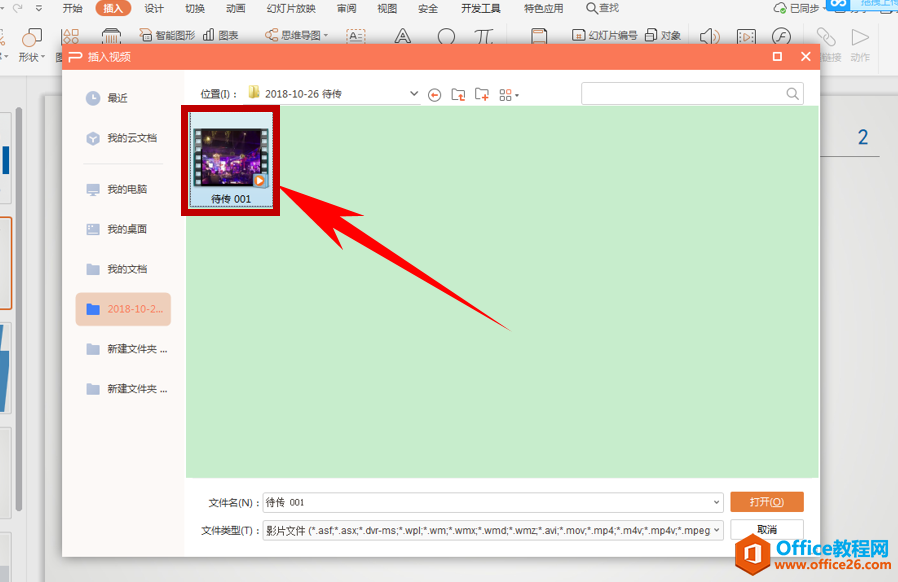Screen dimensions: 898x582
Task: Expand the 位置 location dropdown
Action: click(x=413, y=94)
